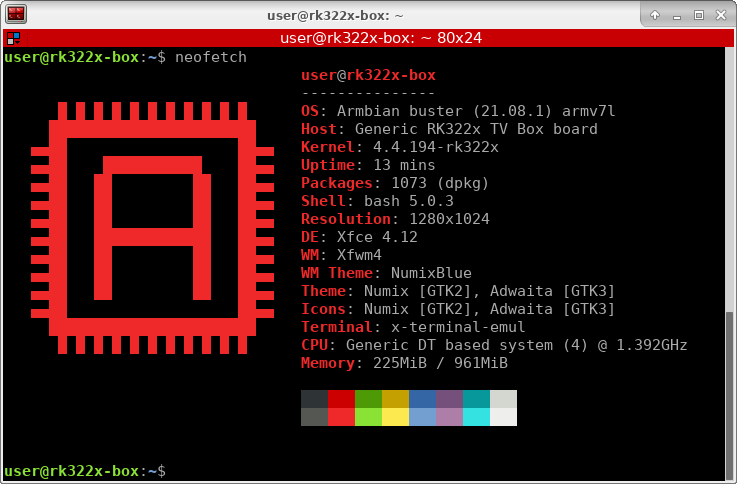Image resolution: width=737 pixels, height=484 pixels.
Task: Maximize the terminal window
Action: 699,15
